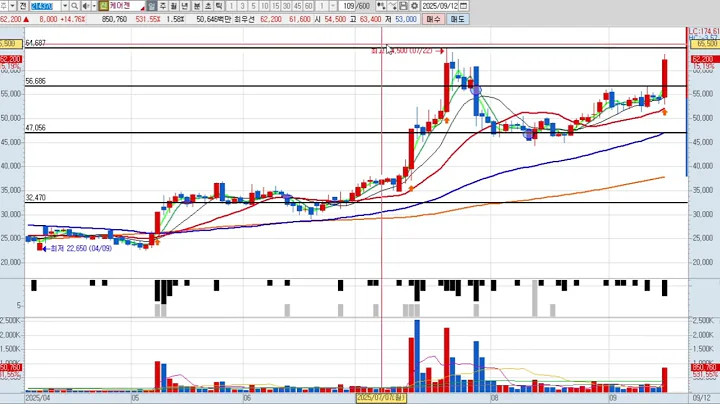This screenshot has height=404, width=720.
Task: Click the line-drawing tool icon in toolbar
Action: click(x=392, y=6)
